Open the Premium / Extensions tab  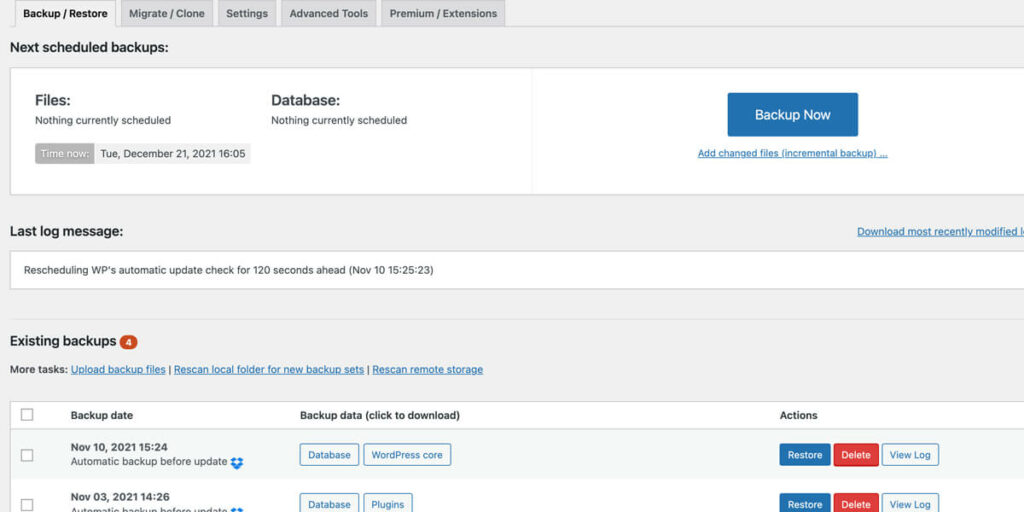(x=443, y=14)
